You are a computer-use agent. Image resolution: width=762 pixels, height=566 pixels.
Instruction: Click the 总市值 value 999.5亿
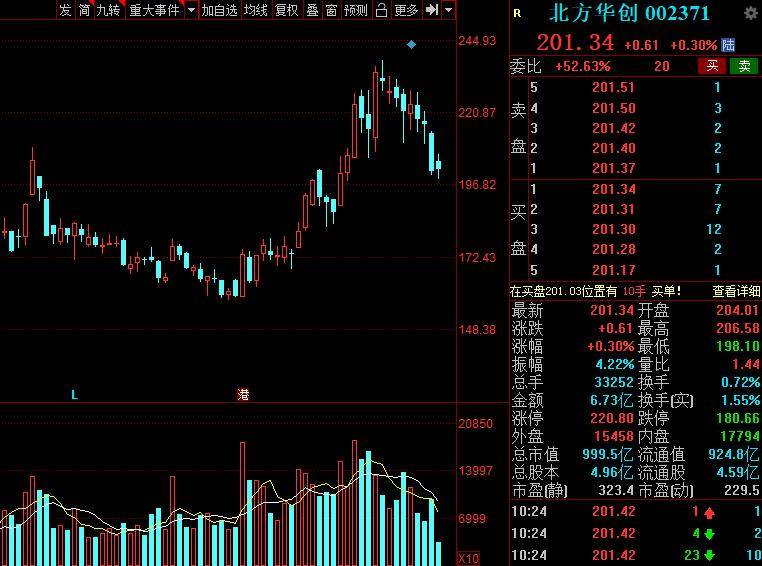[x=607, y=454]
